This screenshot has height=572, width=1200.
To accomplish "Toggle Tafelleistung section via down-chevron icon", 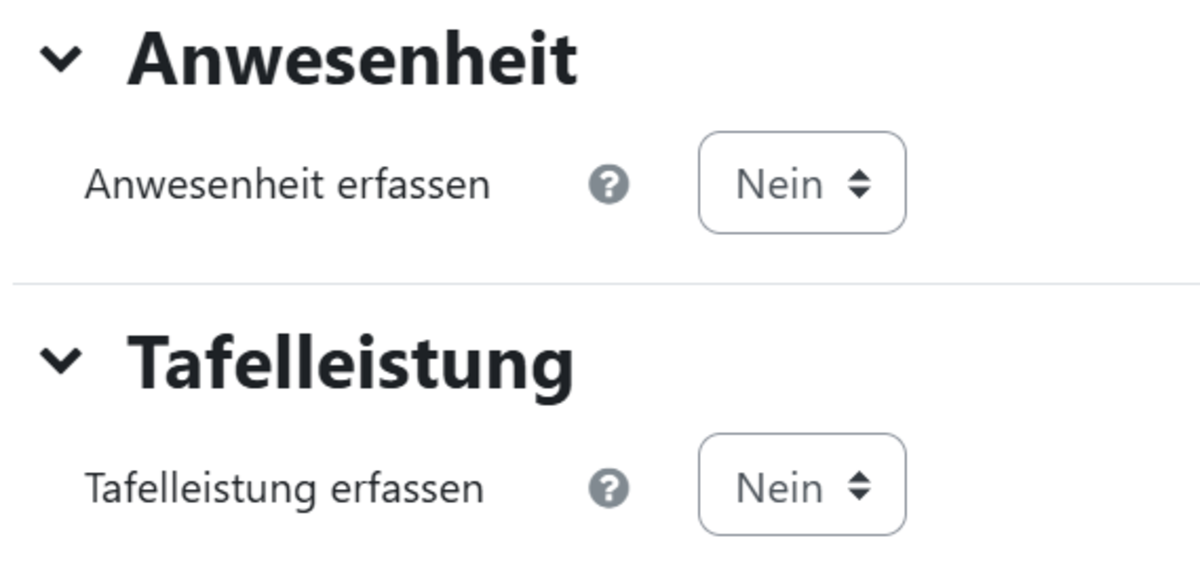I will (61, 360).
